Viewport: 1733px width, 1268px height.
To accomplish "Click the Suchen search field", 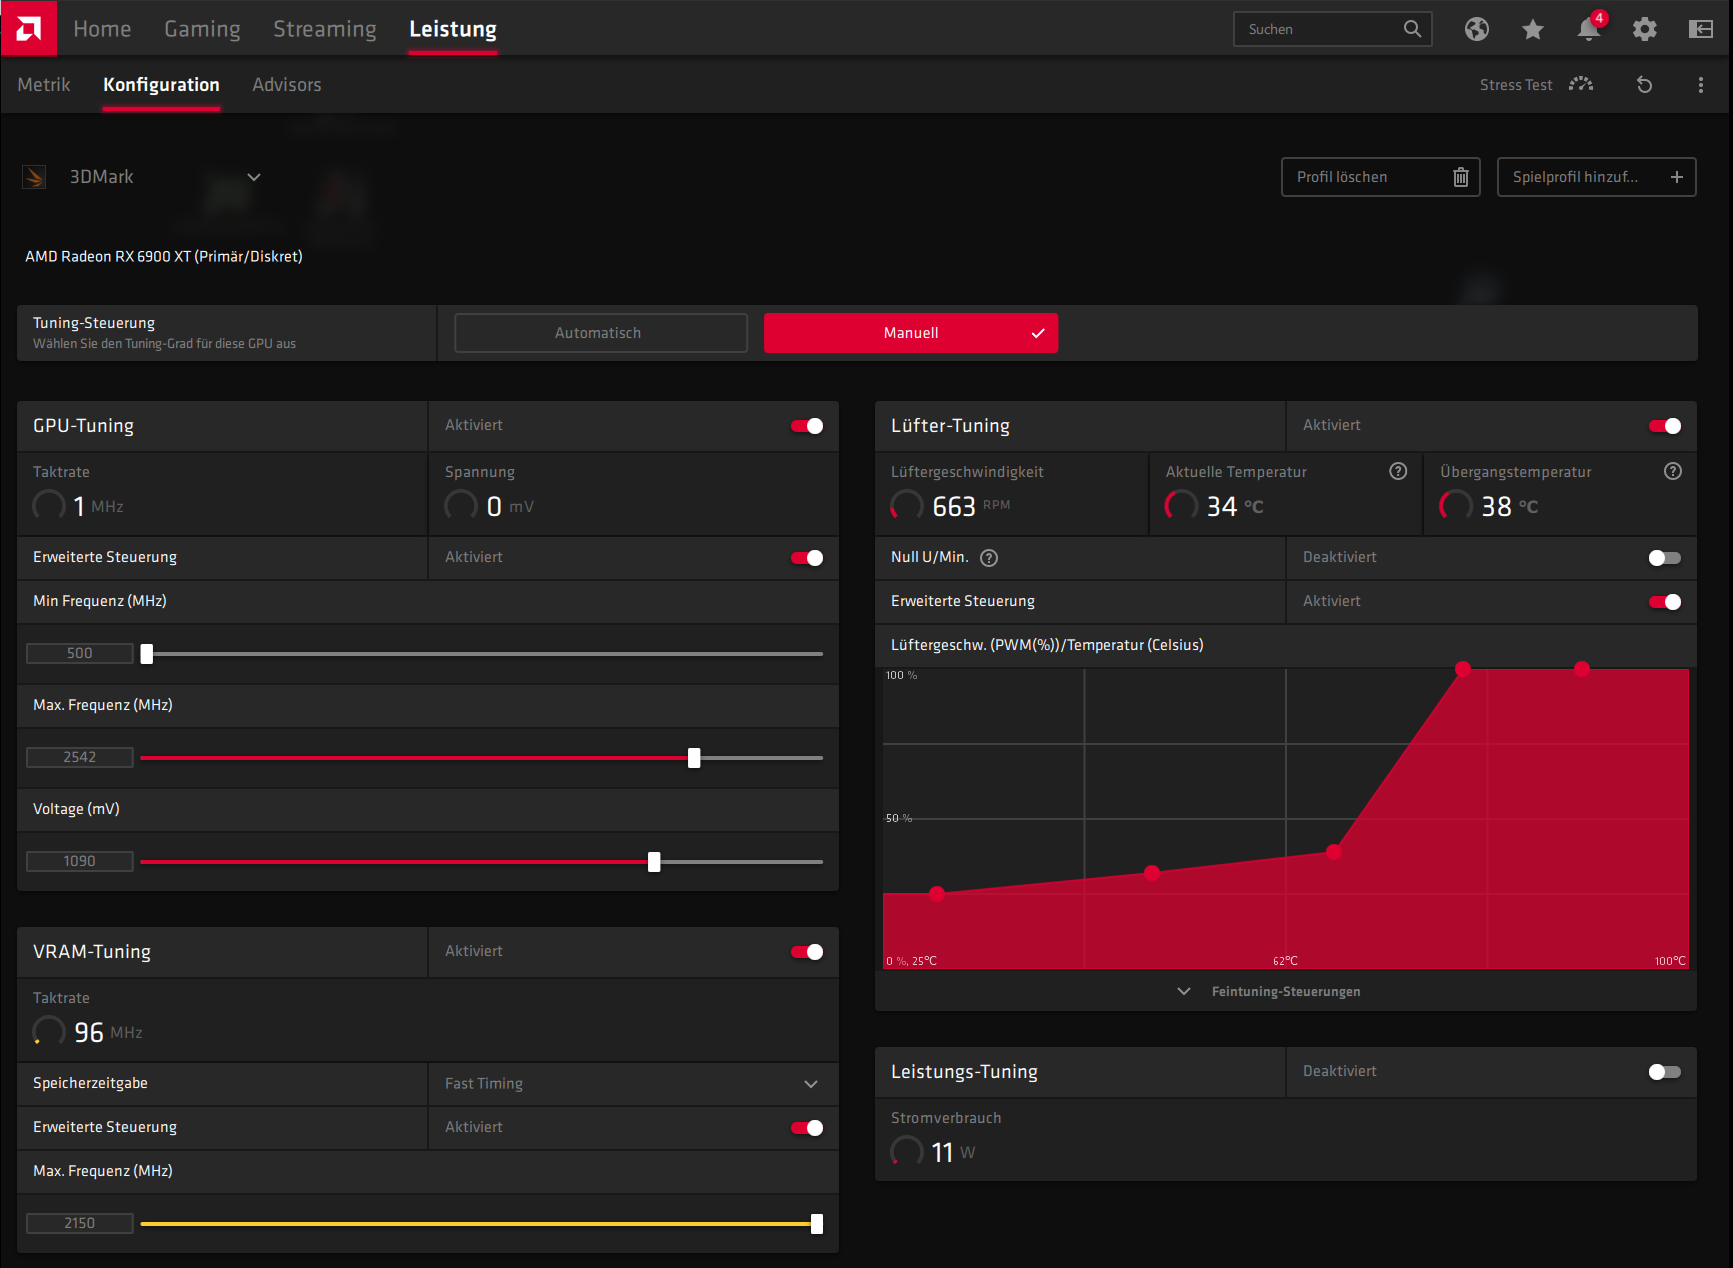I will [1332, 29].
